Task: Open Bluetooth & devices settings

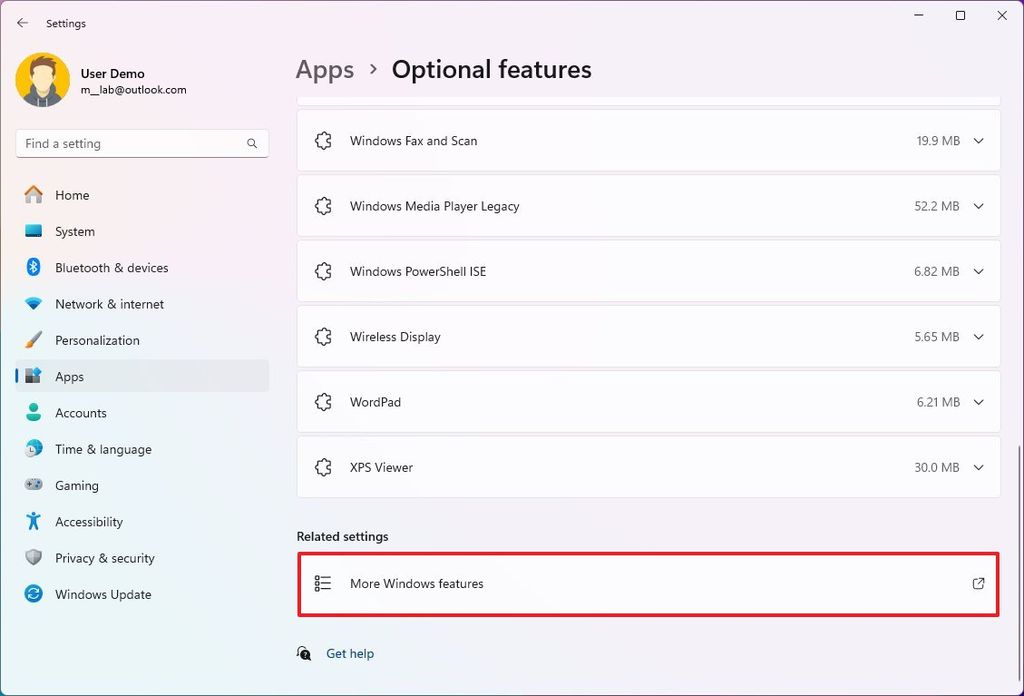Action: click(111, 267)
